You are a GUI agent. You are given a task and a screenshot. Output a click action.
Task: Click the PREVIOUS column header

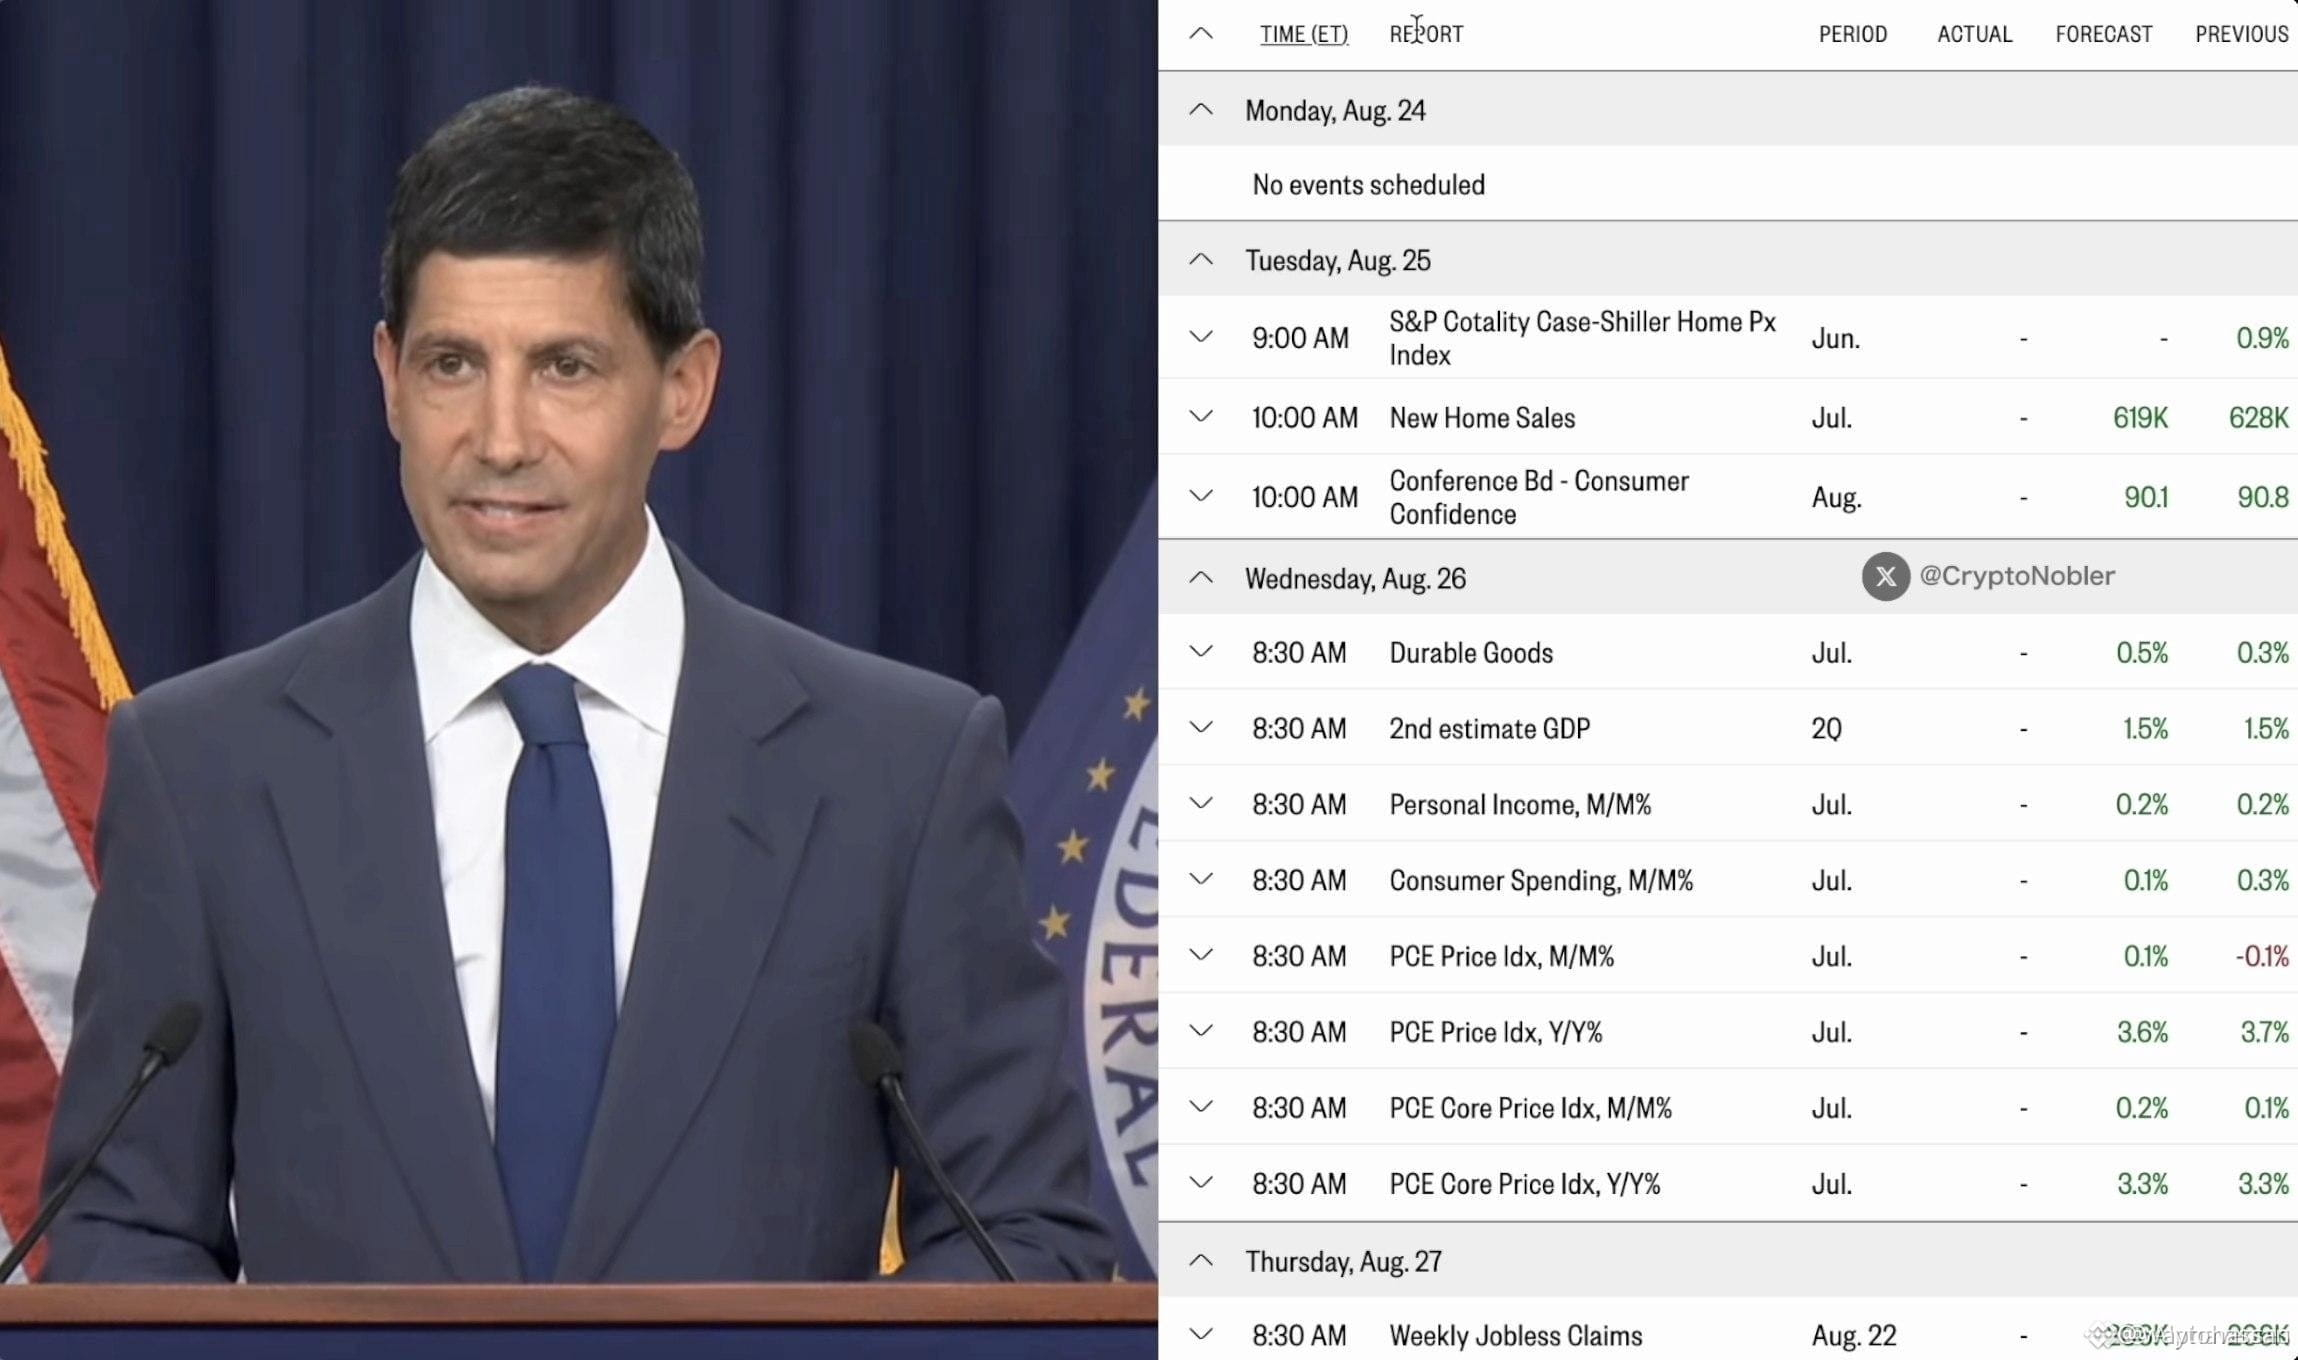[2242, 34]
